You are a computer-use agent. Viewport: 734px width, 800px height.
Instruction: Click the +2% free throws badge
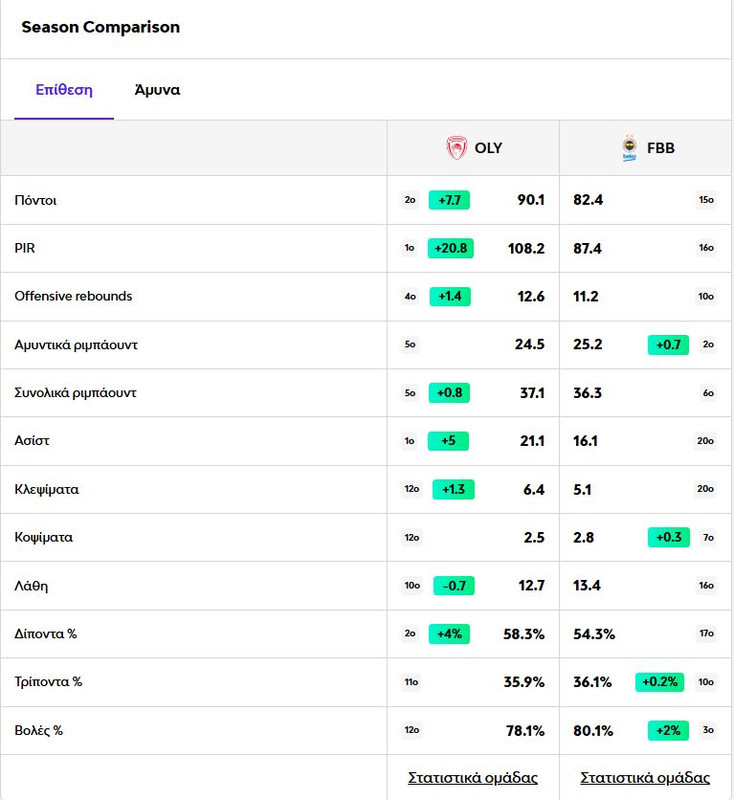pyautogui.click(x=668, y=730)
